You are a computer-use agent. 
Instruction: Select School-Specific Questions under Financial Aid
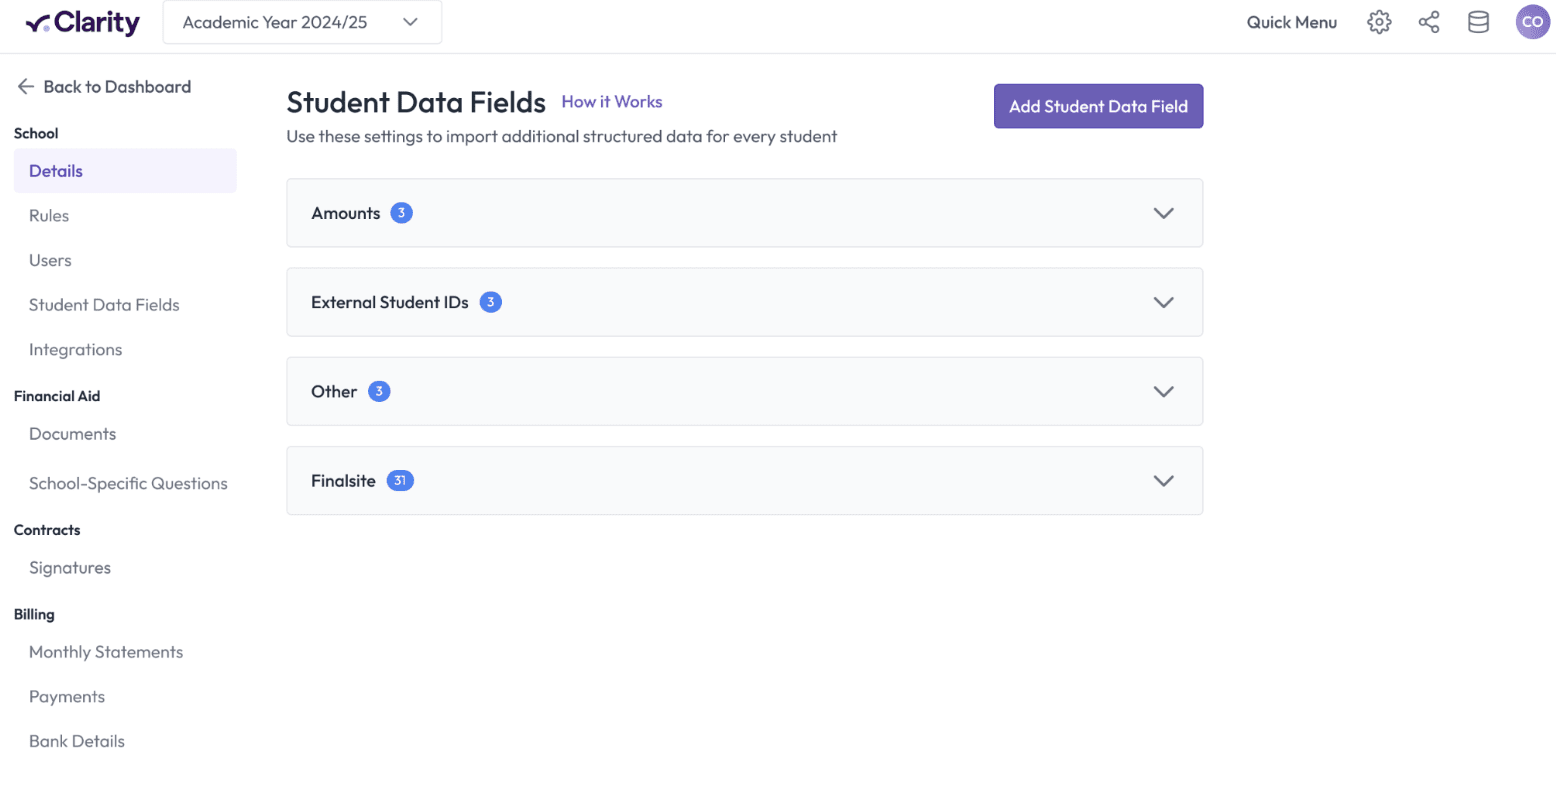(x=128, y=483)
